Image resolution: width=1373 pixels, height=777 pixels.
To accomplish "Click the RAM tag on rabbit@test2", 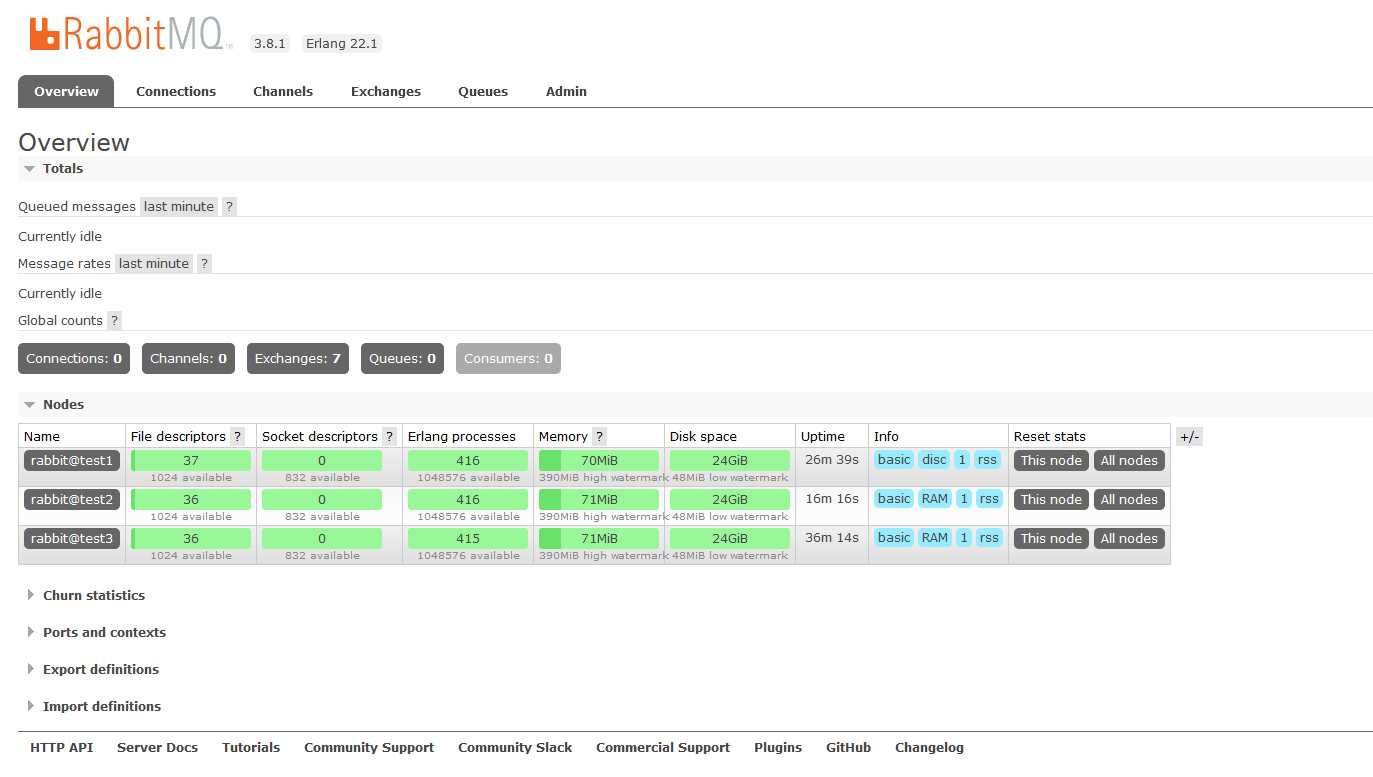I will (935, 499).
